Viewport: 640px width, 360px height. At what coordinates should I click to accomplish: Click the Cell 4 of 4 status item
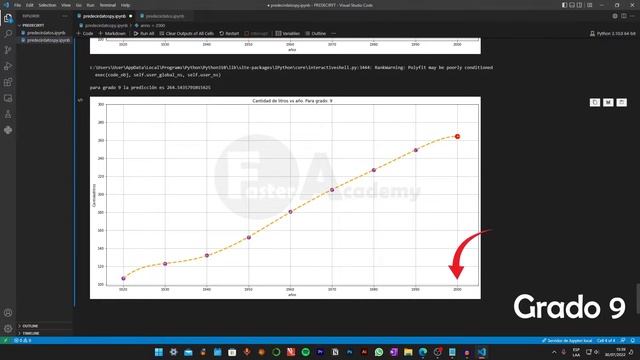[x=606, y=340]
